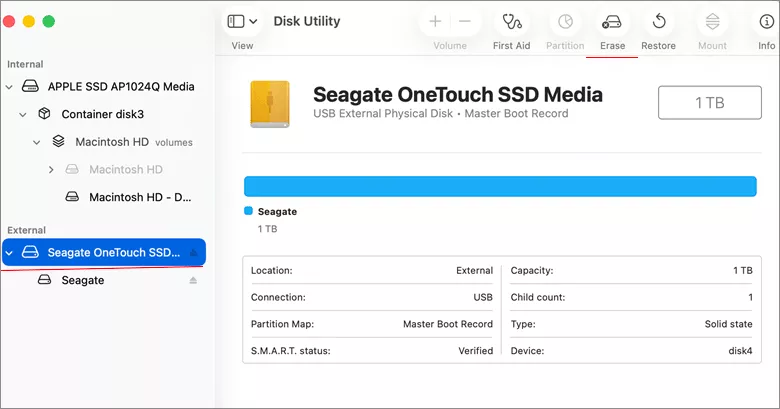Click the yellow external drive icon
The width and height of the screenshot is (780, 409).
tap(270, 104)
